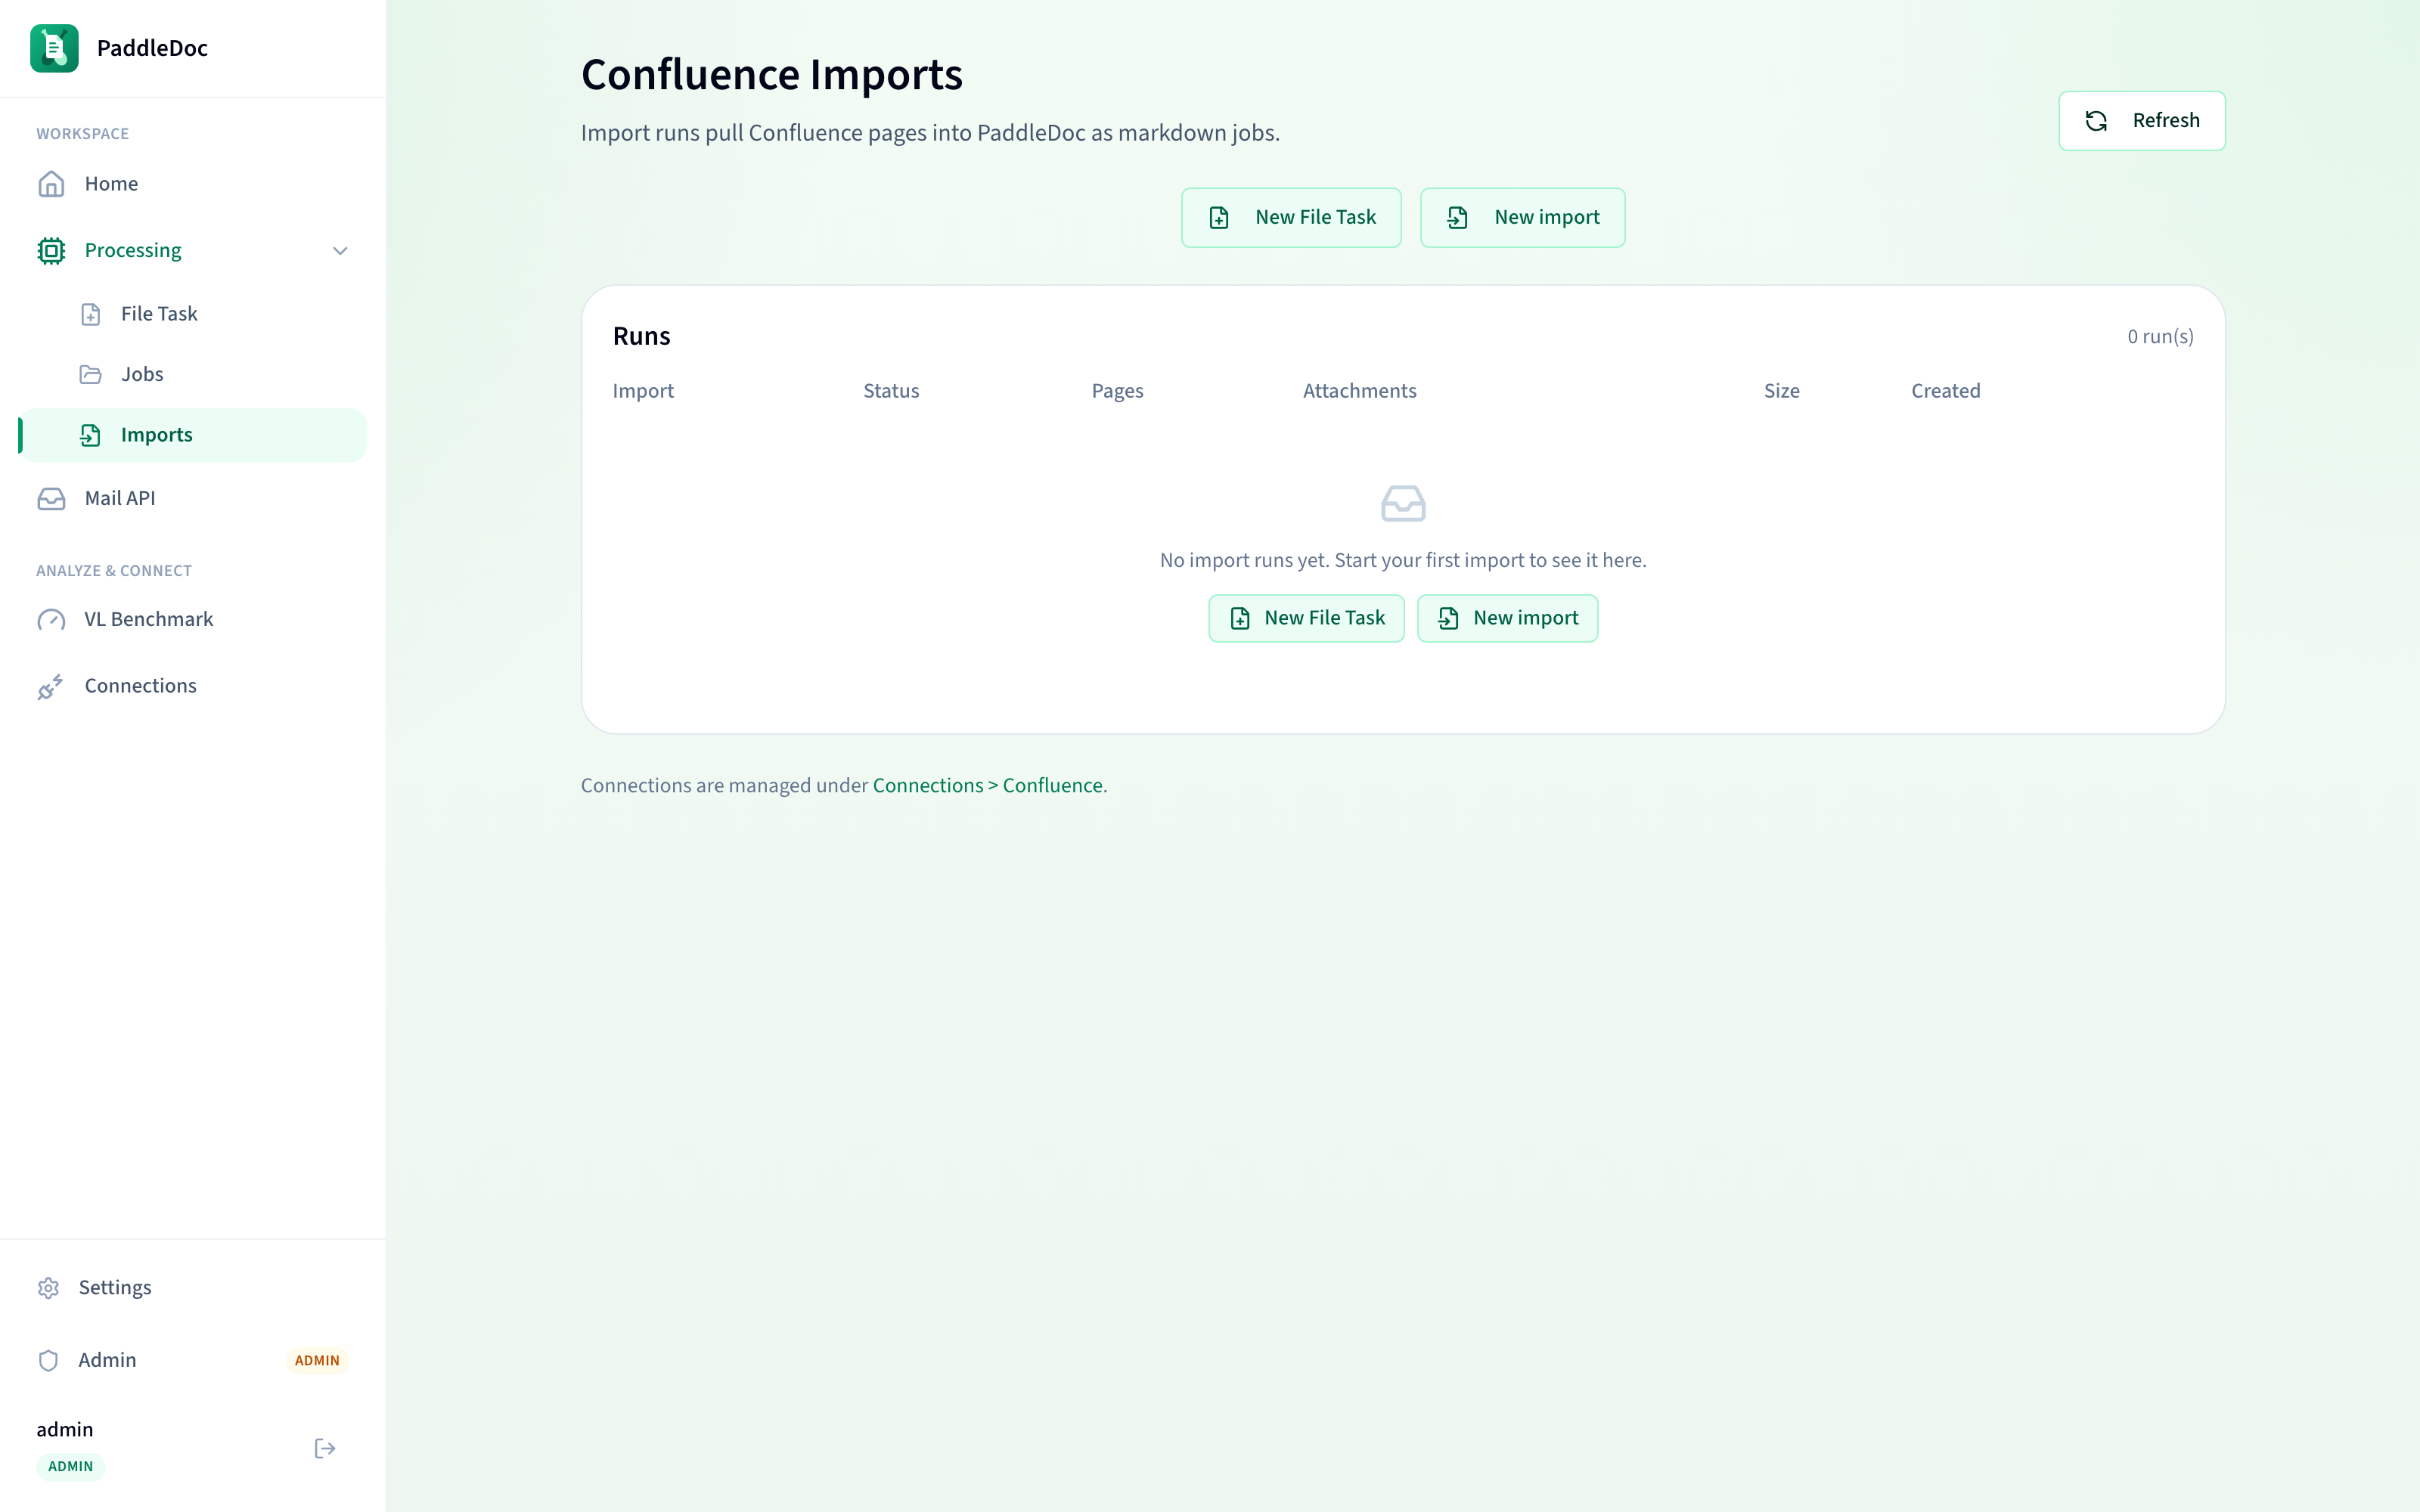The height and width of the screenshot is (1512, 2420).
Task: Click the 0 run(s) counter
Action: pyautogui.click(x=2160, y=337)
